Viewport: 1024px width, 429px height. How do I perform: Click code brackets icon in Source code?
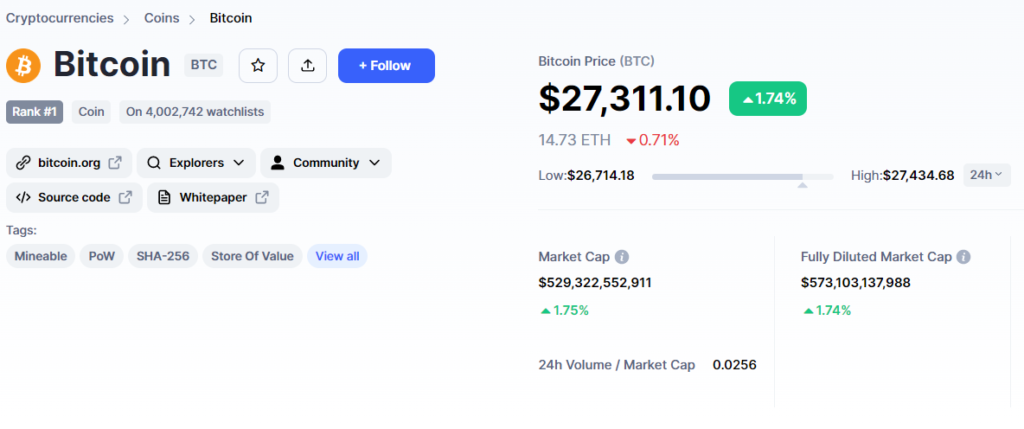tap(23, 197)
